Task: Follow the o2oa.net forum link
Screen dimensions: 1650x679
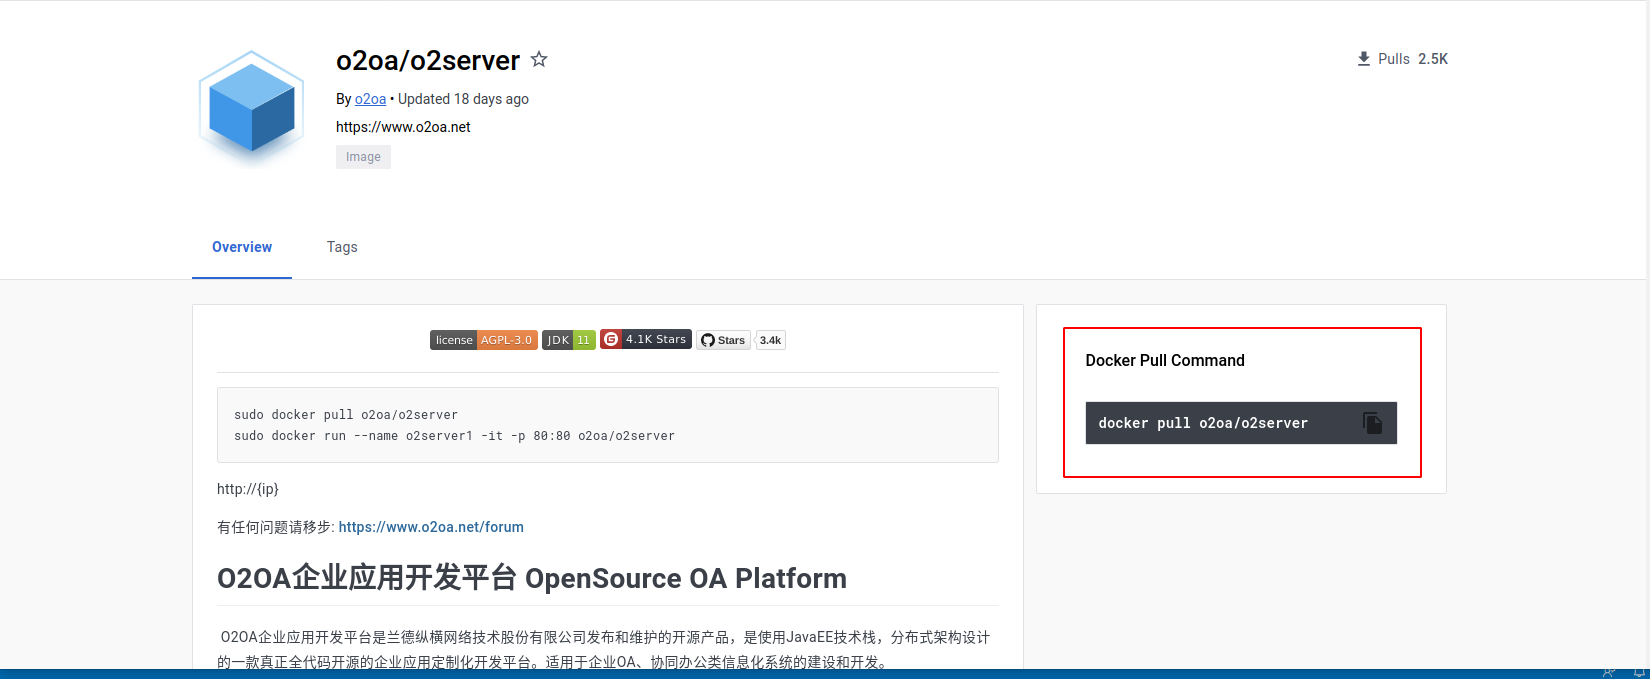Action: (x=431, y=527)
